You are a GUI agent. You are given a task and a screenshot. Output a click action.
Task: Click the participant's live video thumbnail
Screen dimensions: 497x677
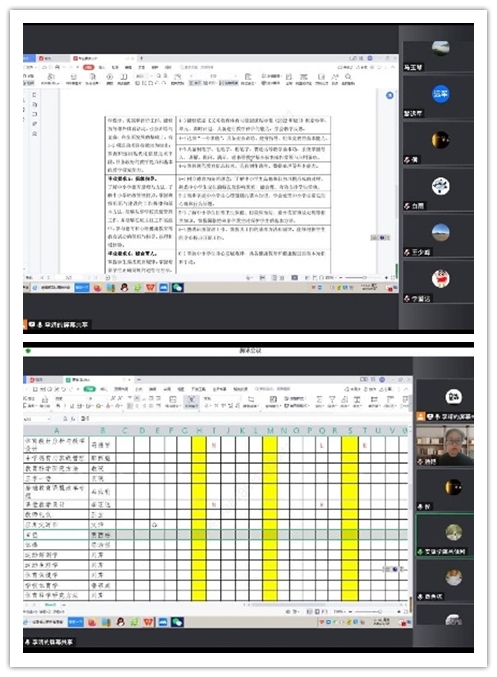point(444,446)
